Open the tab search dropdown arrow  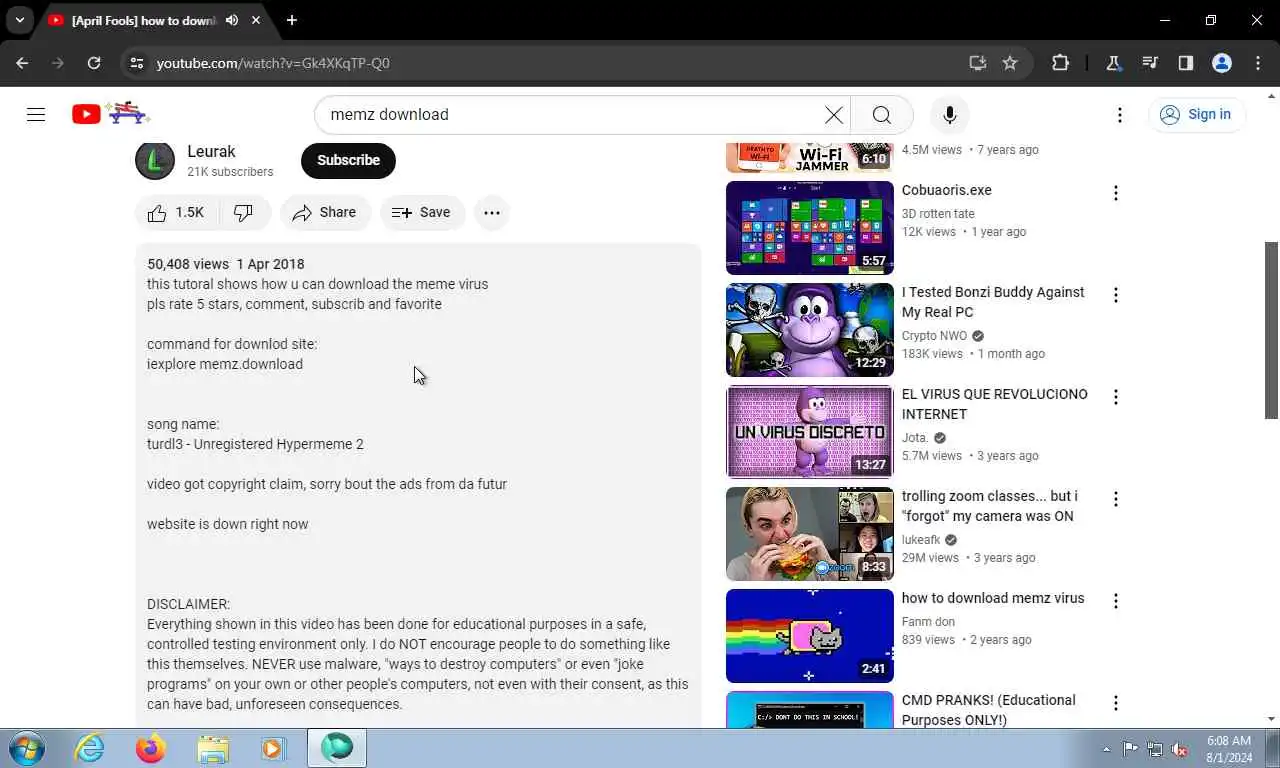coord(19,20)
